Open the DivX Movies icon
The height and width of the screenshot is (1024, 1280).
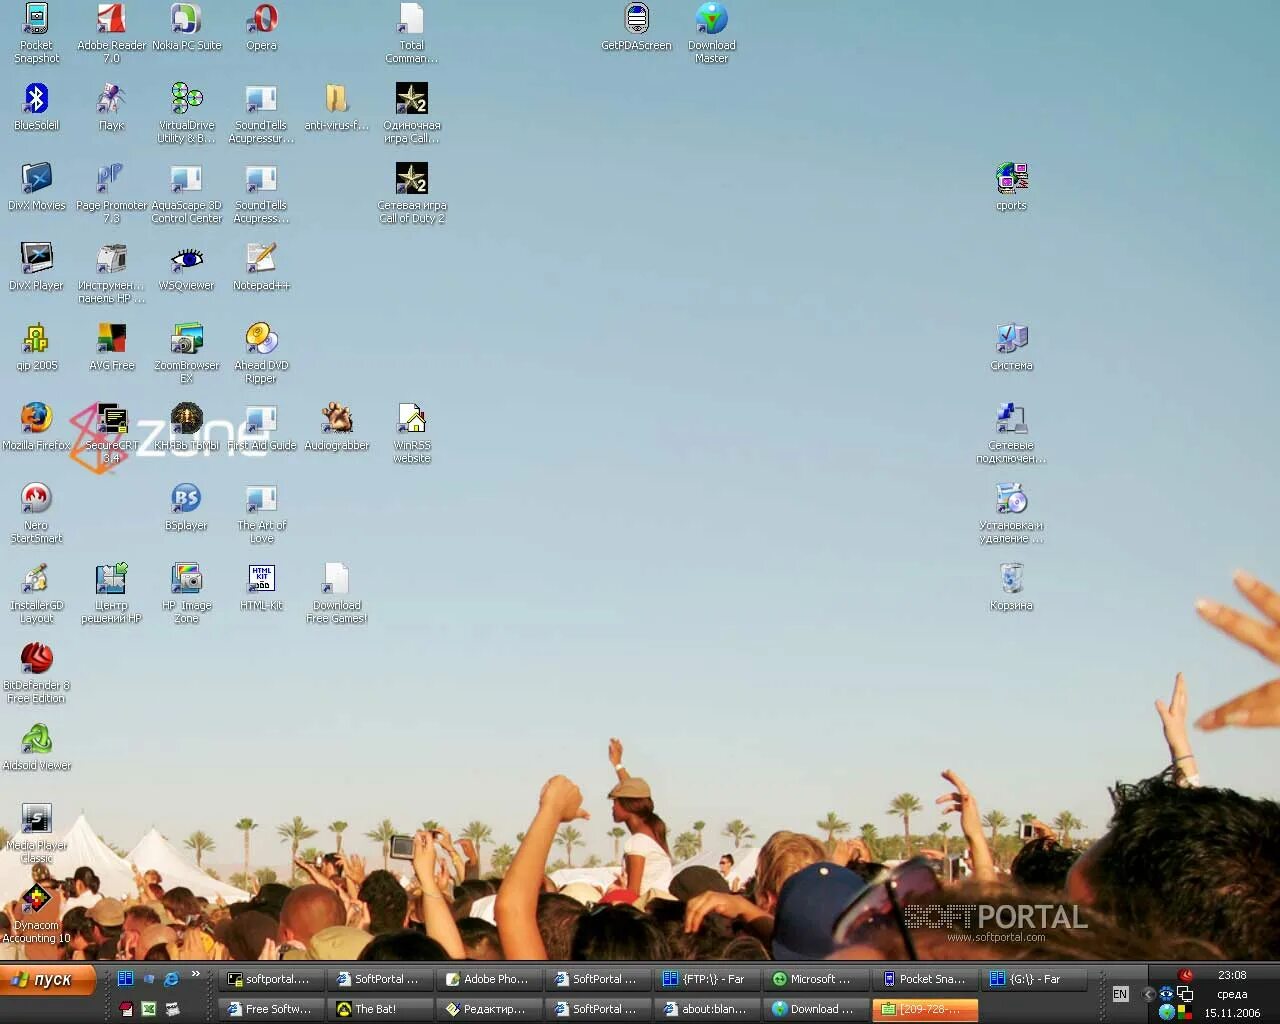tap(36, 187)
